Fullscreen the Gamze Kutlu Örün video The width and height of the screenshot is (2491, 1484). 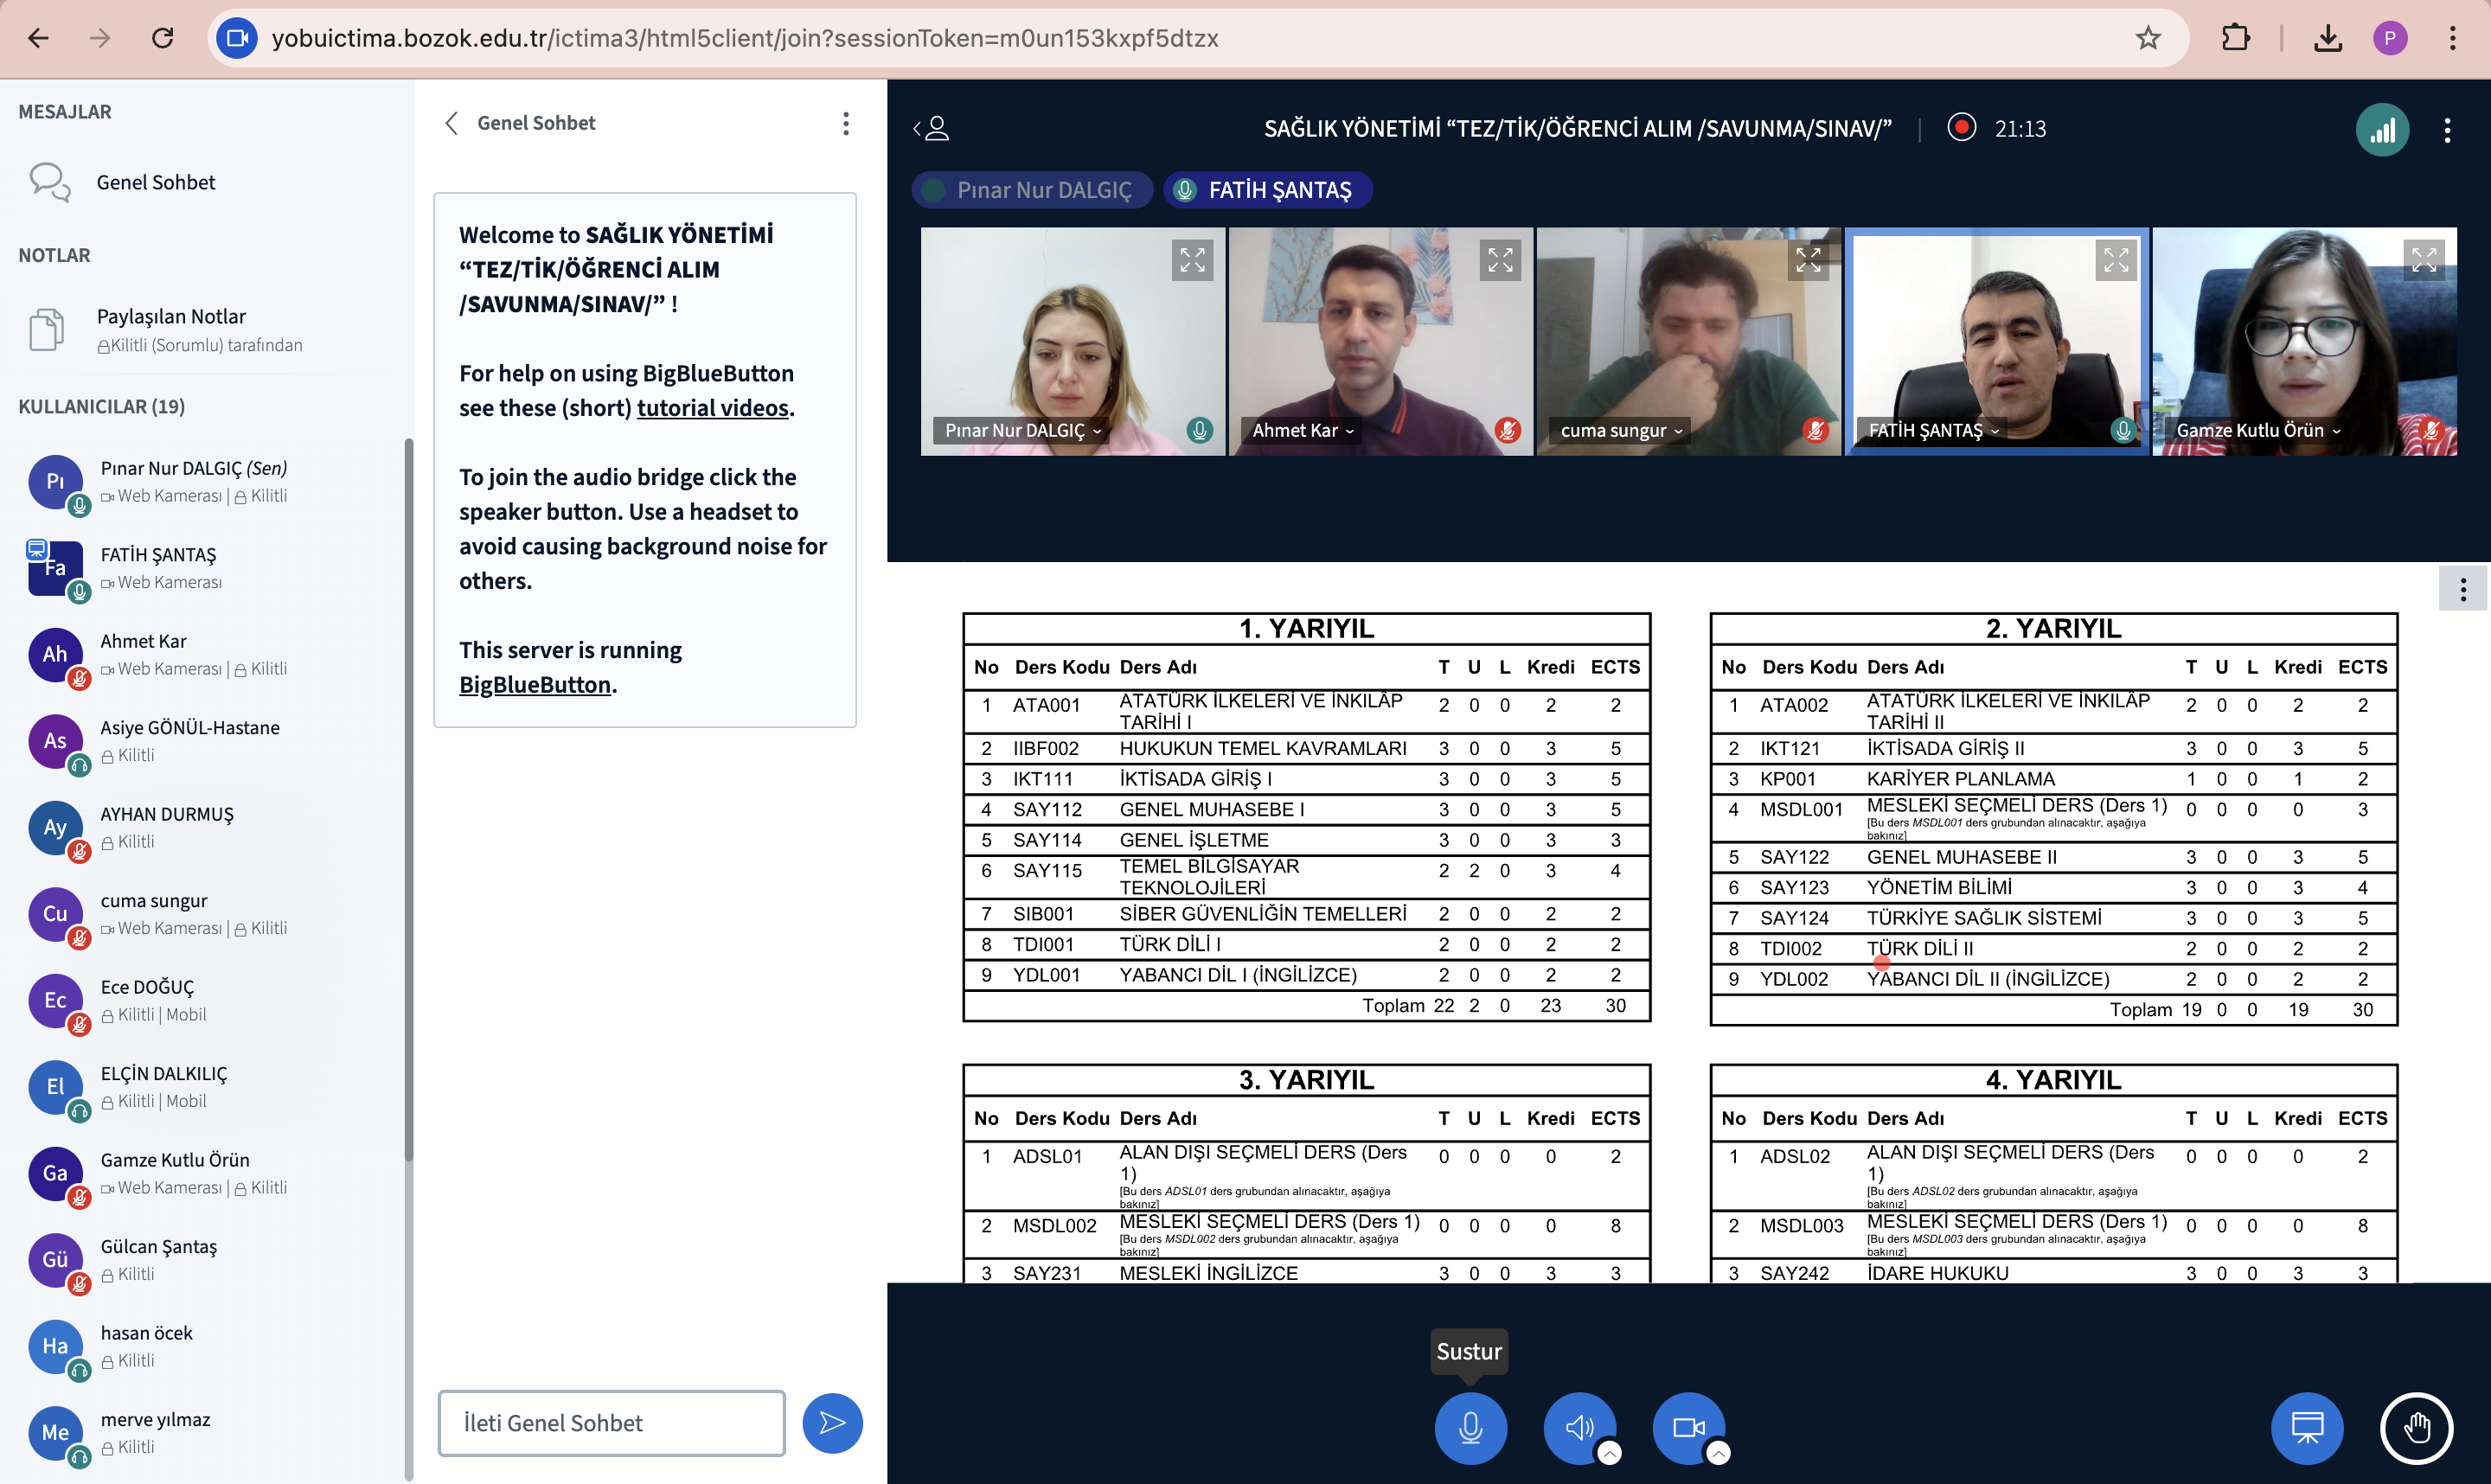(x=2423, y=260)
